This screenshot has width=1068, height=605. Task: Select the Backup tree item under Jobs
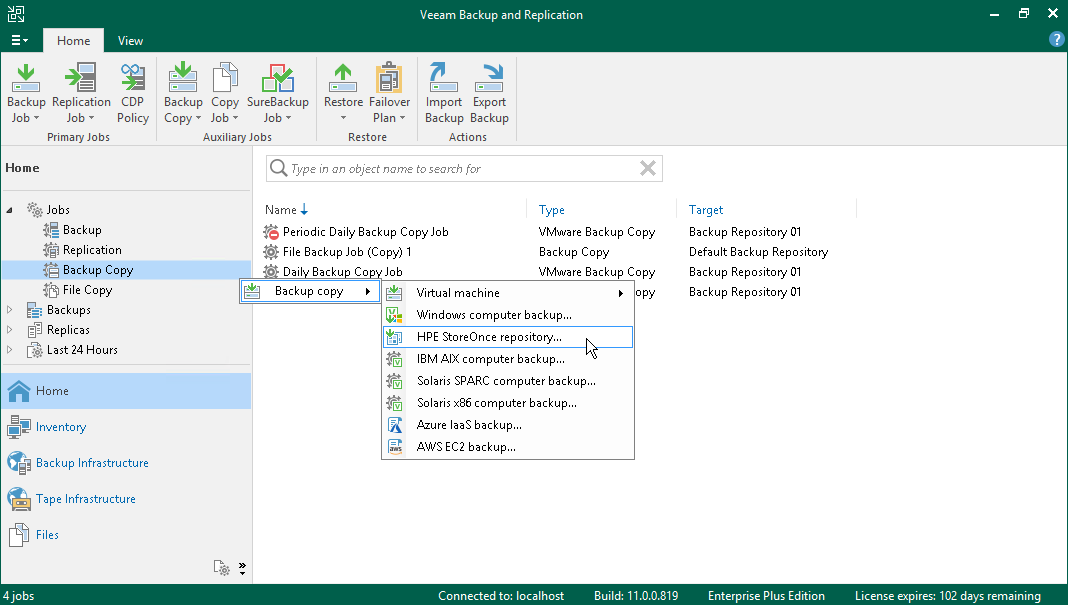click(x=82, y=230)
